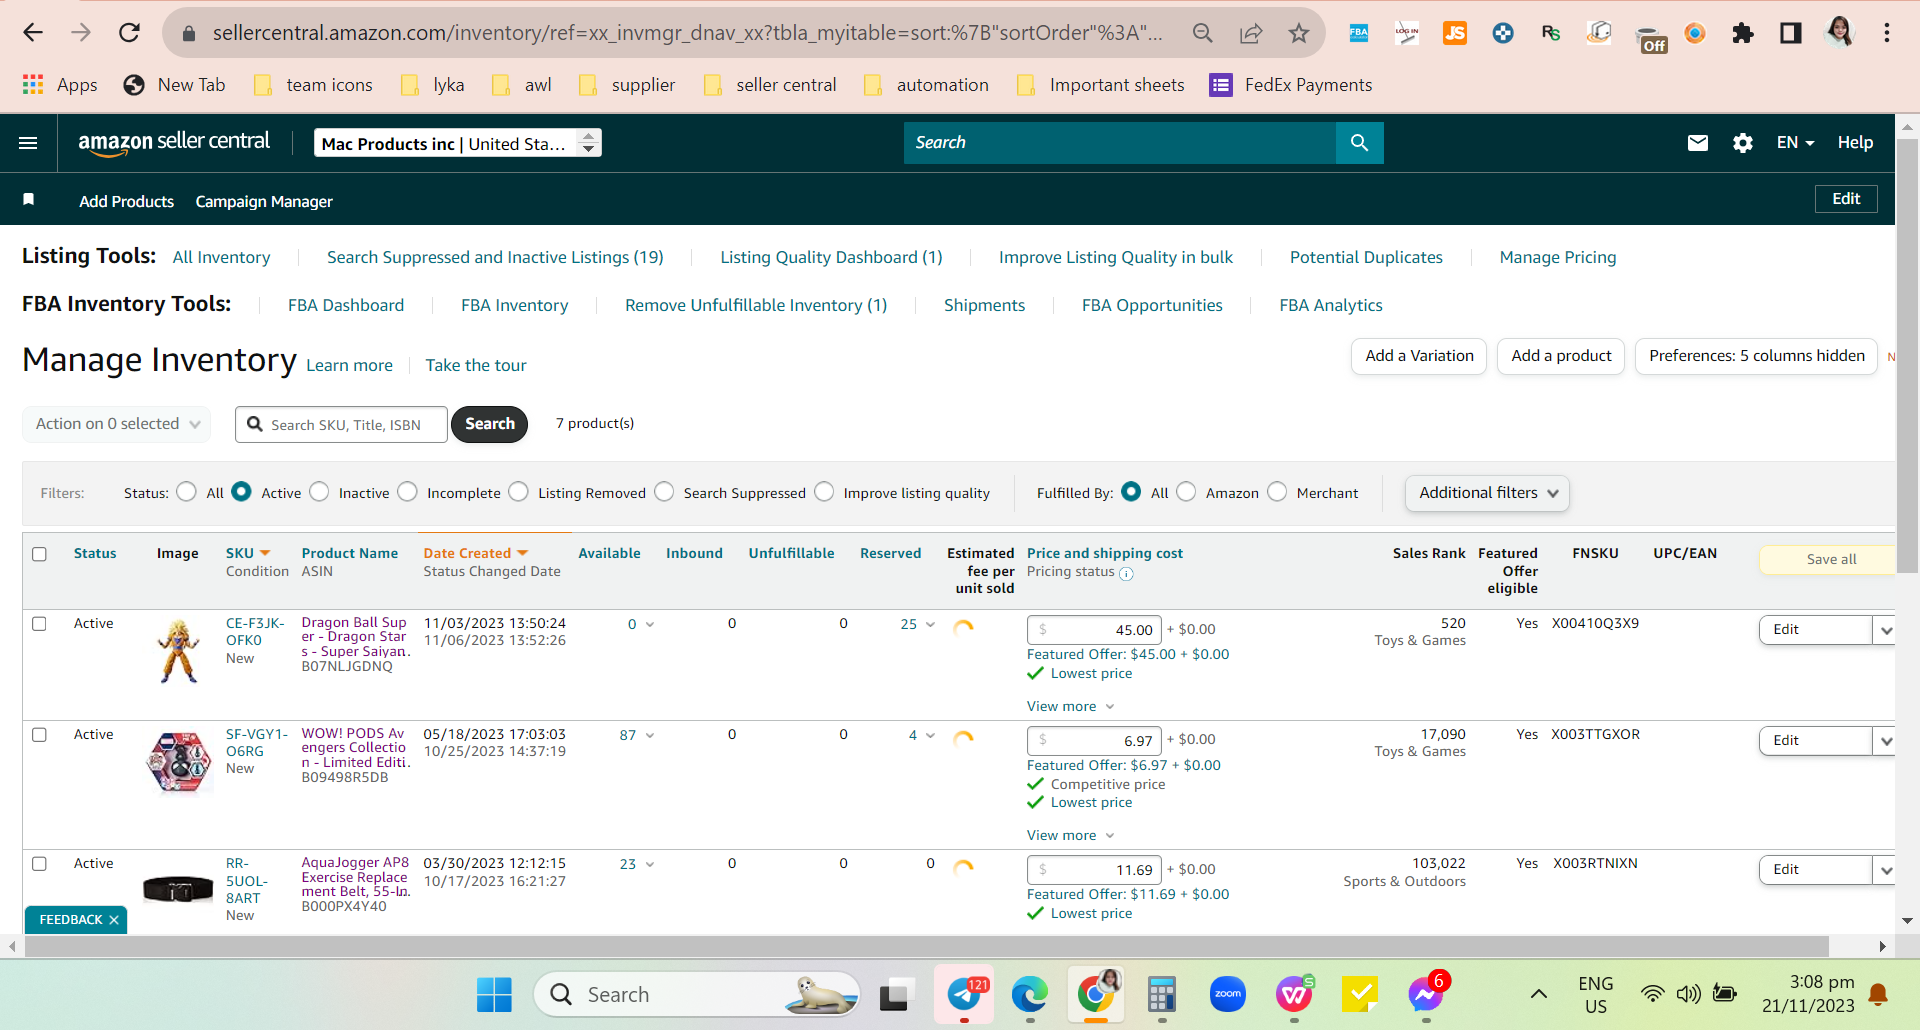Click the Add a product button

pos(1561,356)
